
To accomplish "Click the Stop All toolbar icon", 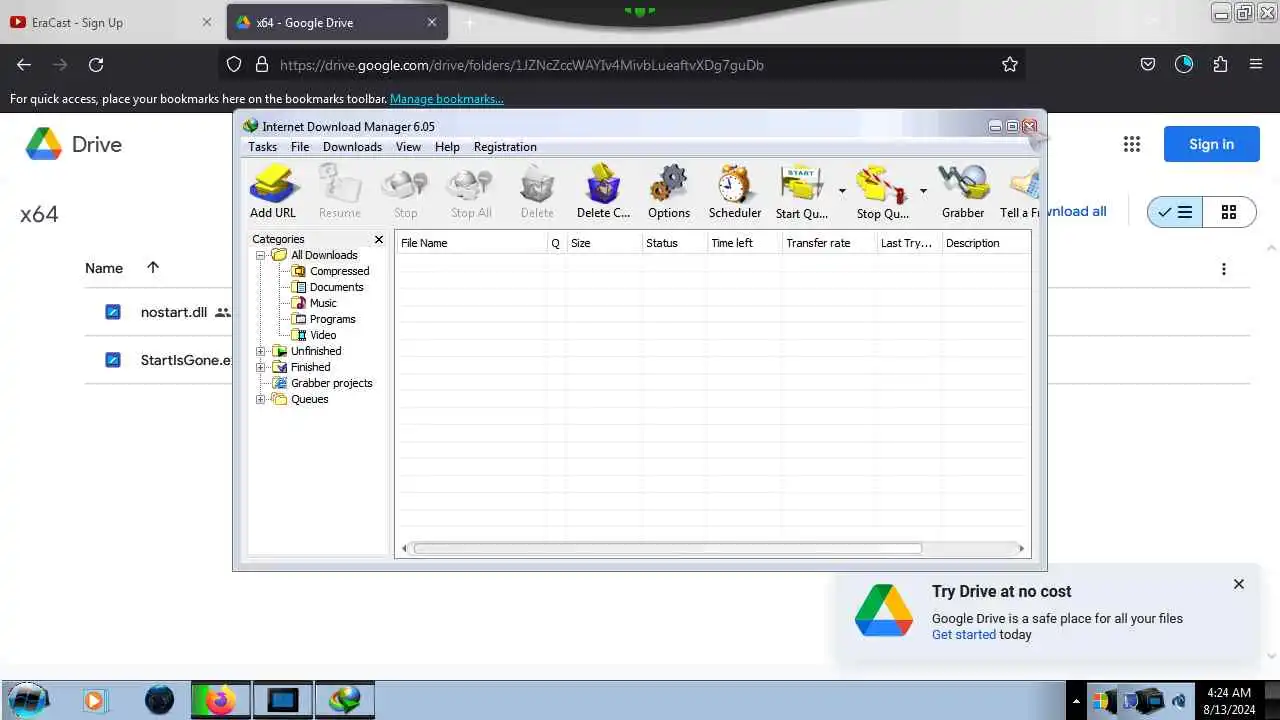I will (x=470, y=191).
